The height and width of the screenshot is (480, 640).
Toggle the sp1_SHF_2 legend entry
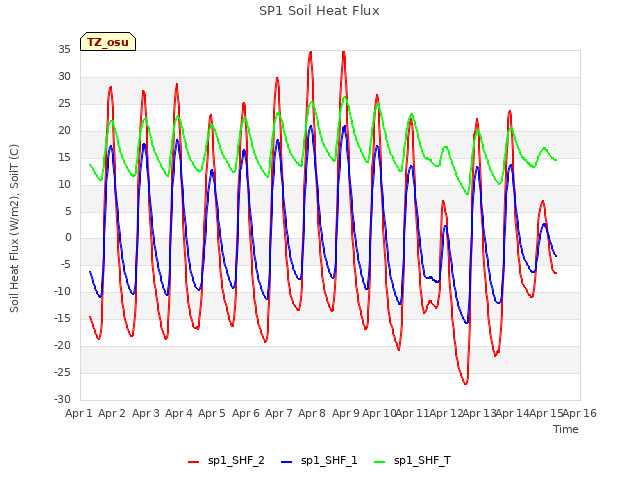point(226,460)
